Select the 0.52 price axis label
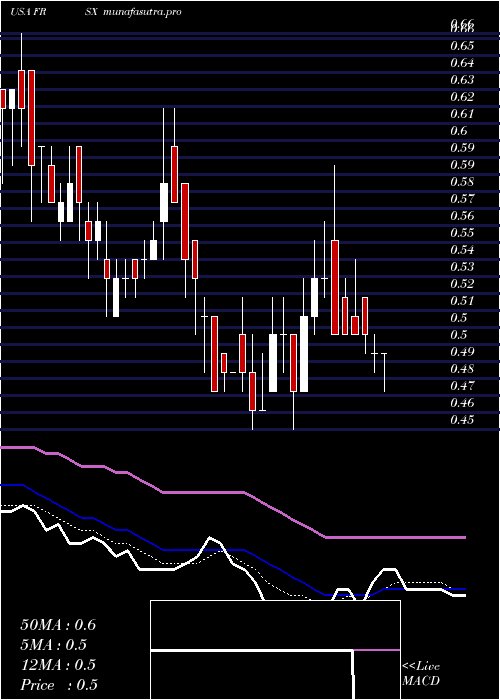 pos(461,283)
